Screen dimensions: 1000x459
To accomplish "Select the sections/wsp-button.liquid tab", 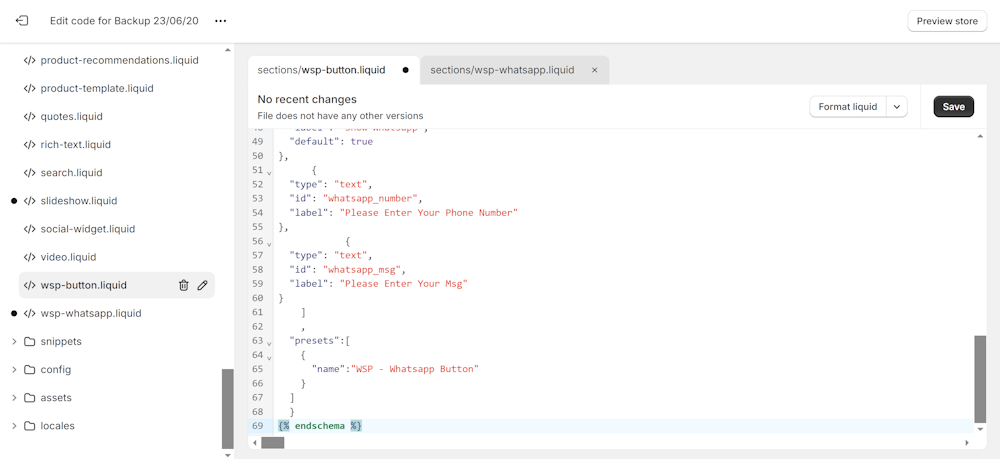I will (321, 70).
